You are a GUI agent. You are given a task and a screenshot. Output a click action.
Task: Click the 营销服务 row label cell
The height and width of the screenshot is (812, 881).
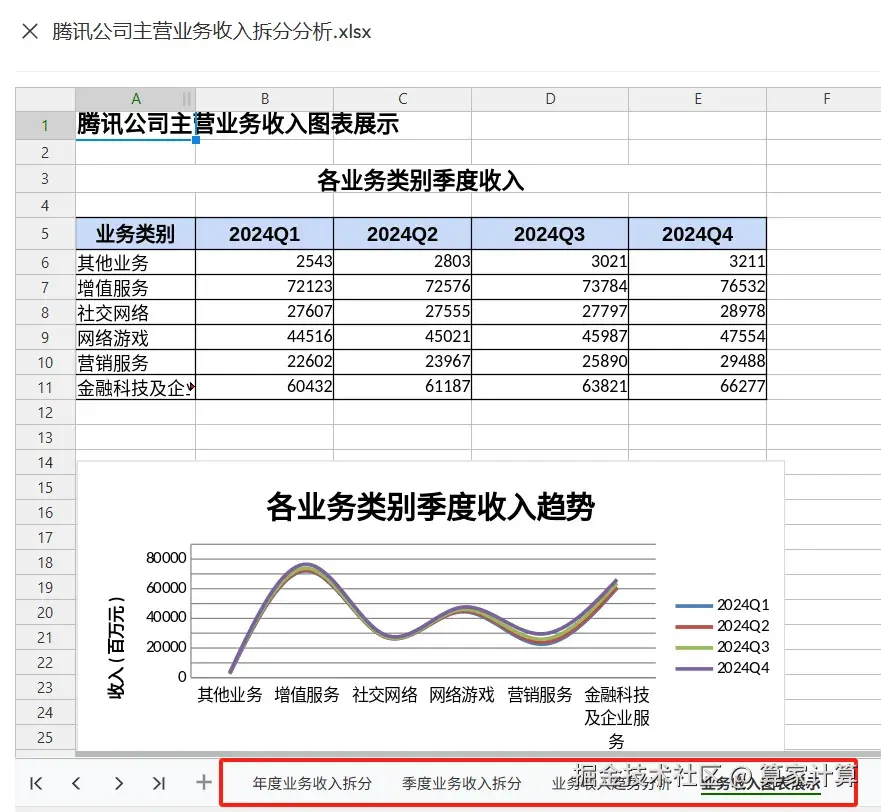point(135,362)
